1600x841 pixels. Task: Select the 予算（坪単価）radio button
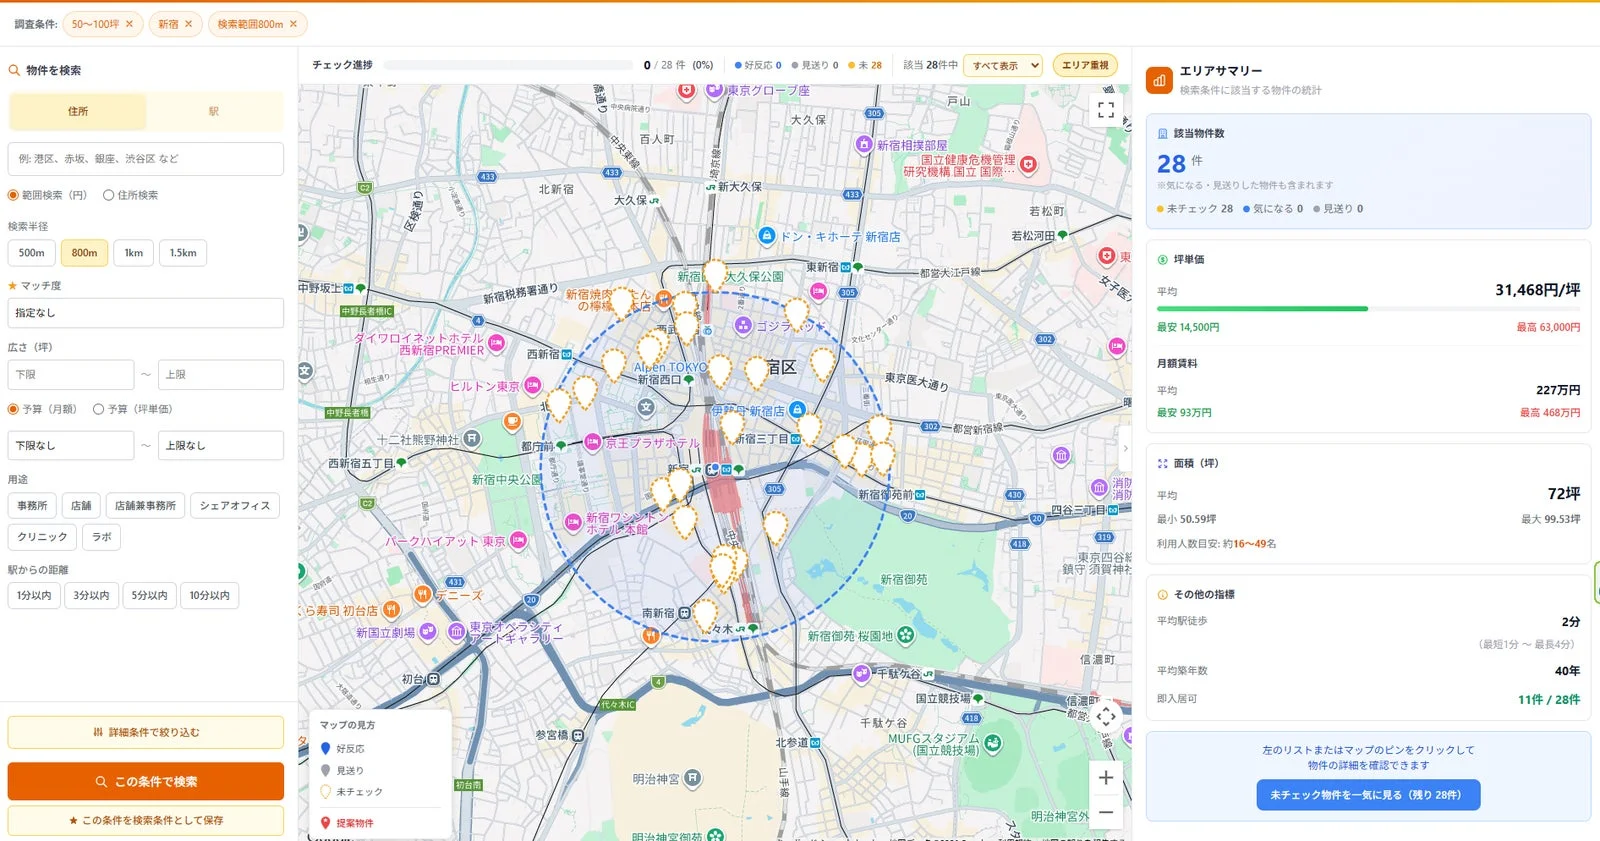(98, 409)
